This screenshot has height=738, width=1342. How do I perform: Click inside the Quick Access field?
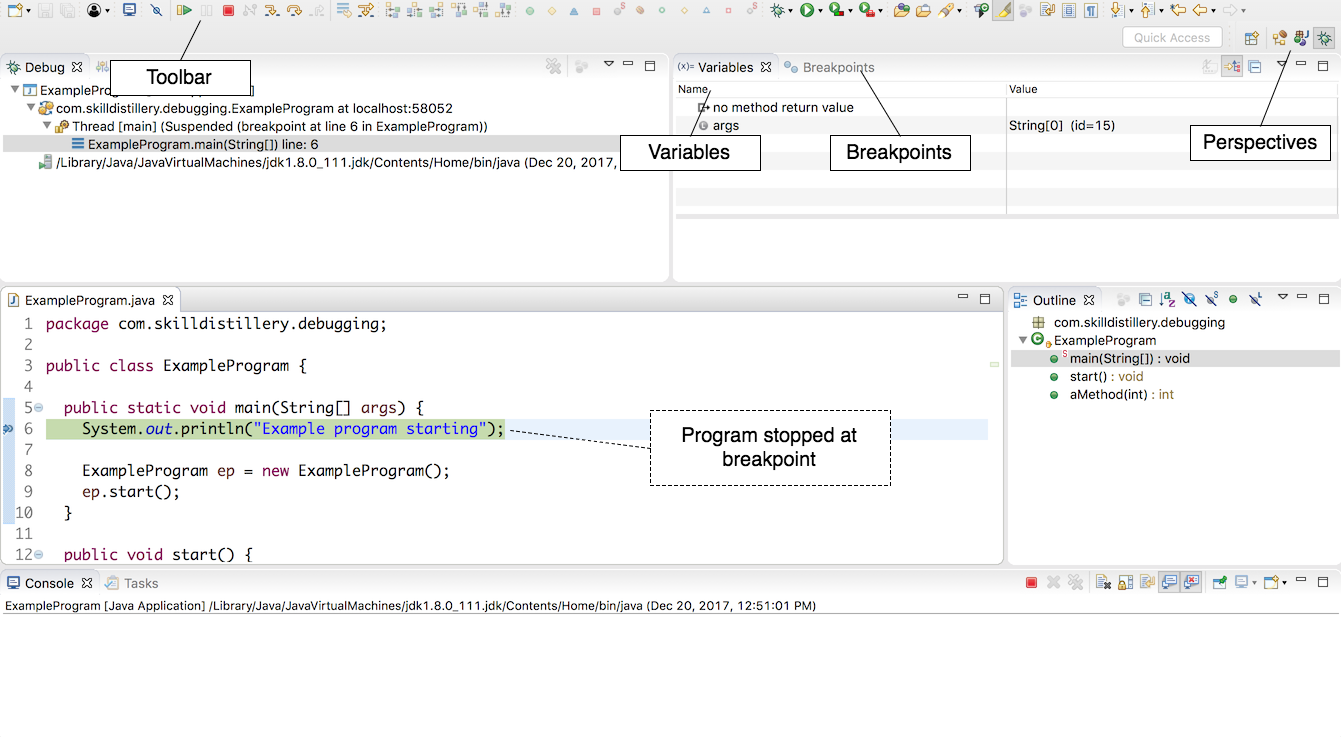1171,37
